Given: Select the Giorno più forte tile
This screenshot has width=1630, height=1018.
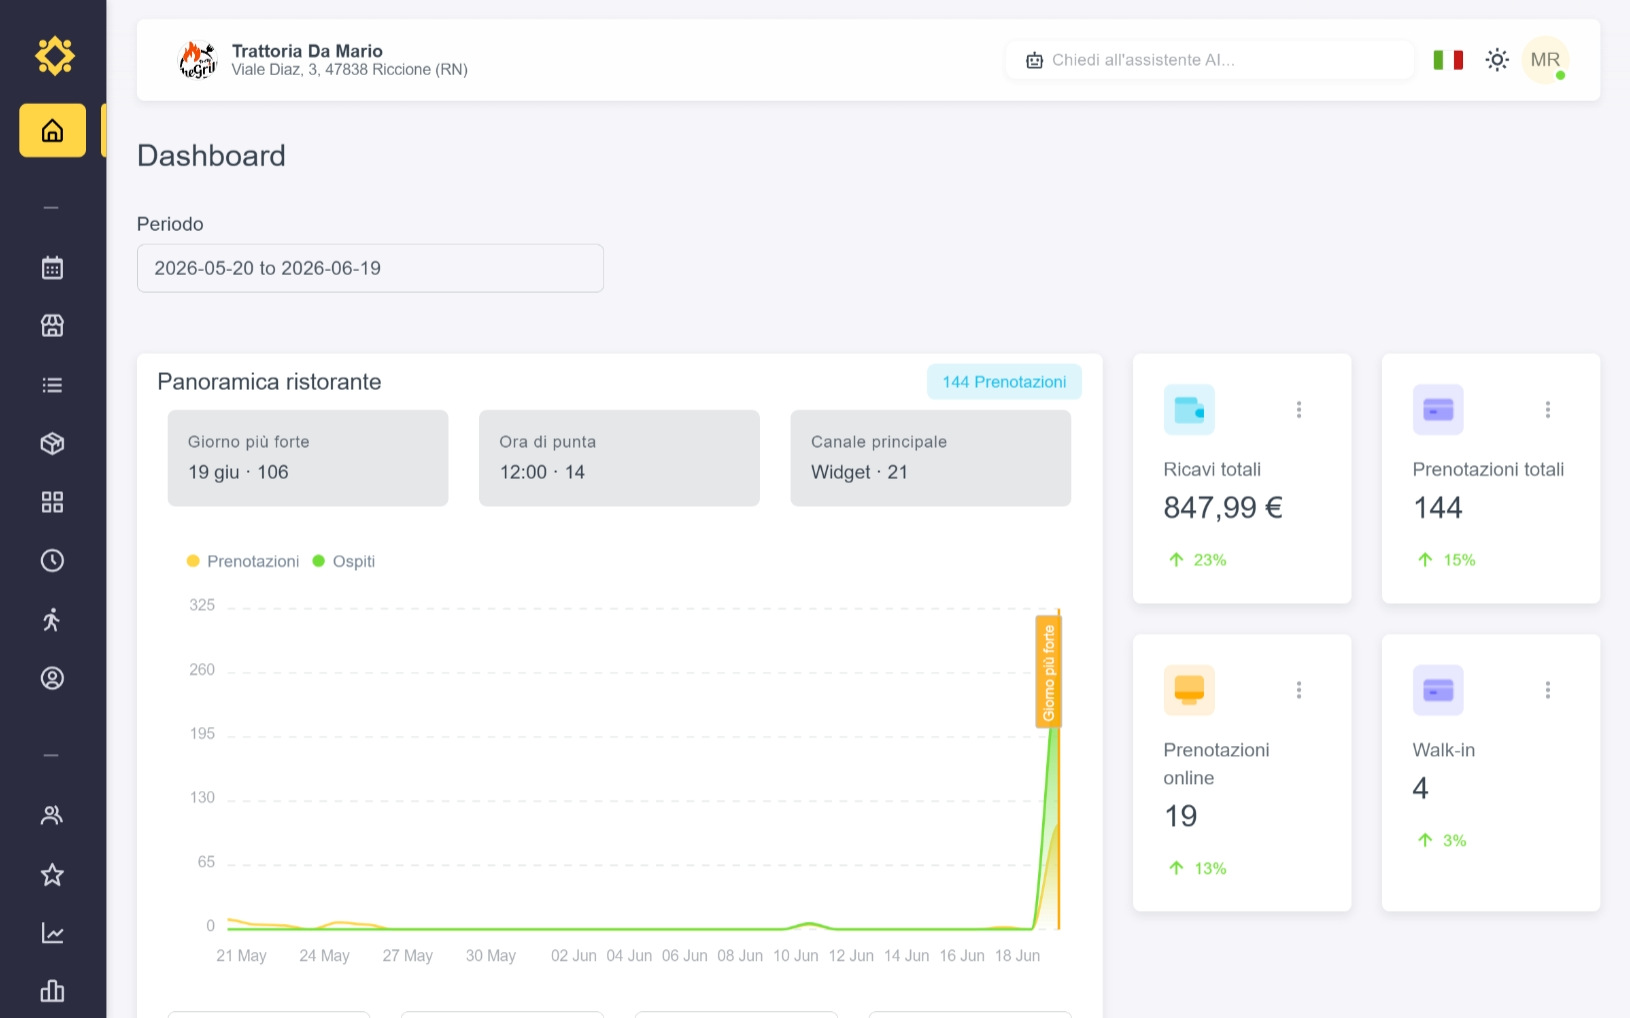Looking at the screenshot, I should click(x=308, y=458).
